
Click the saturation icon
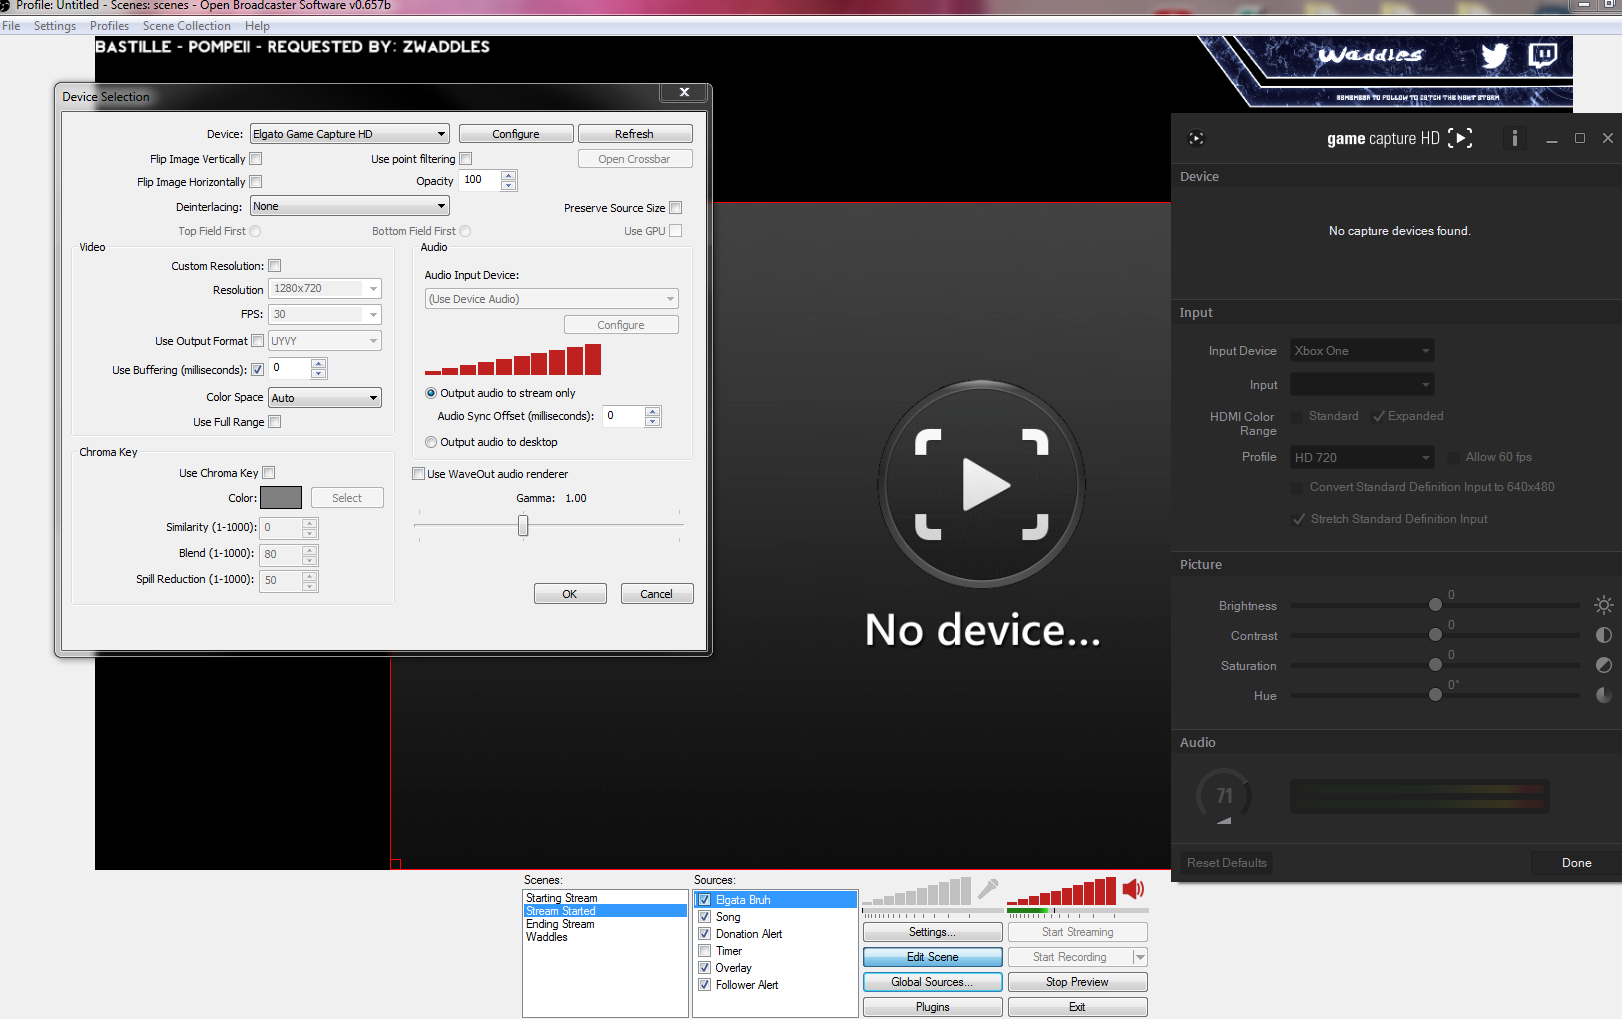[x=1603, y=665]
